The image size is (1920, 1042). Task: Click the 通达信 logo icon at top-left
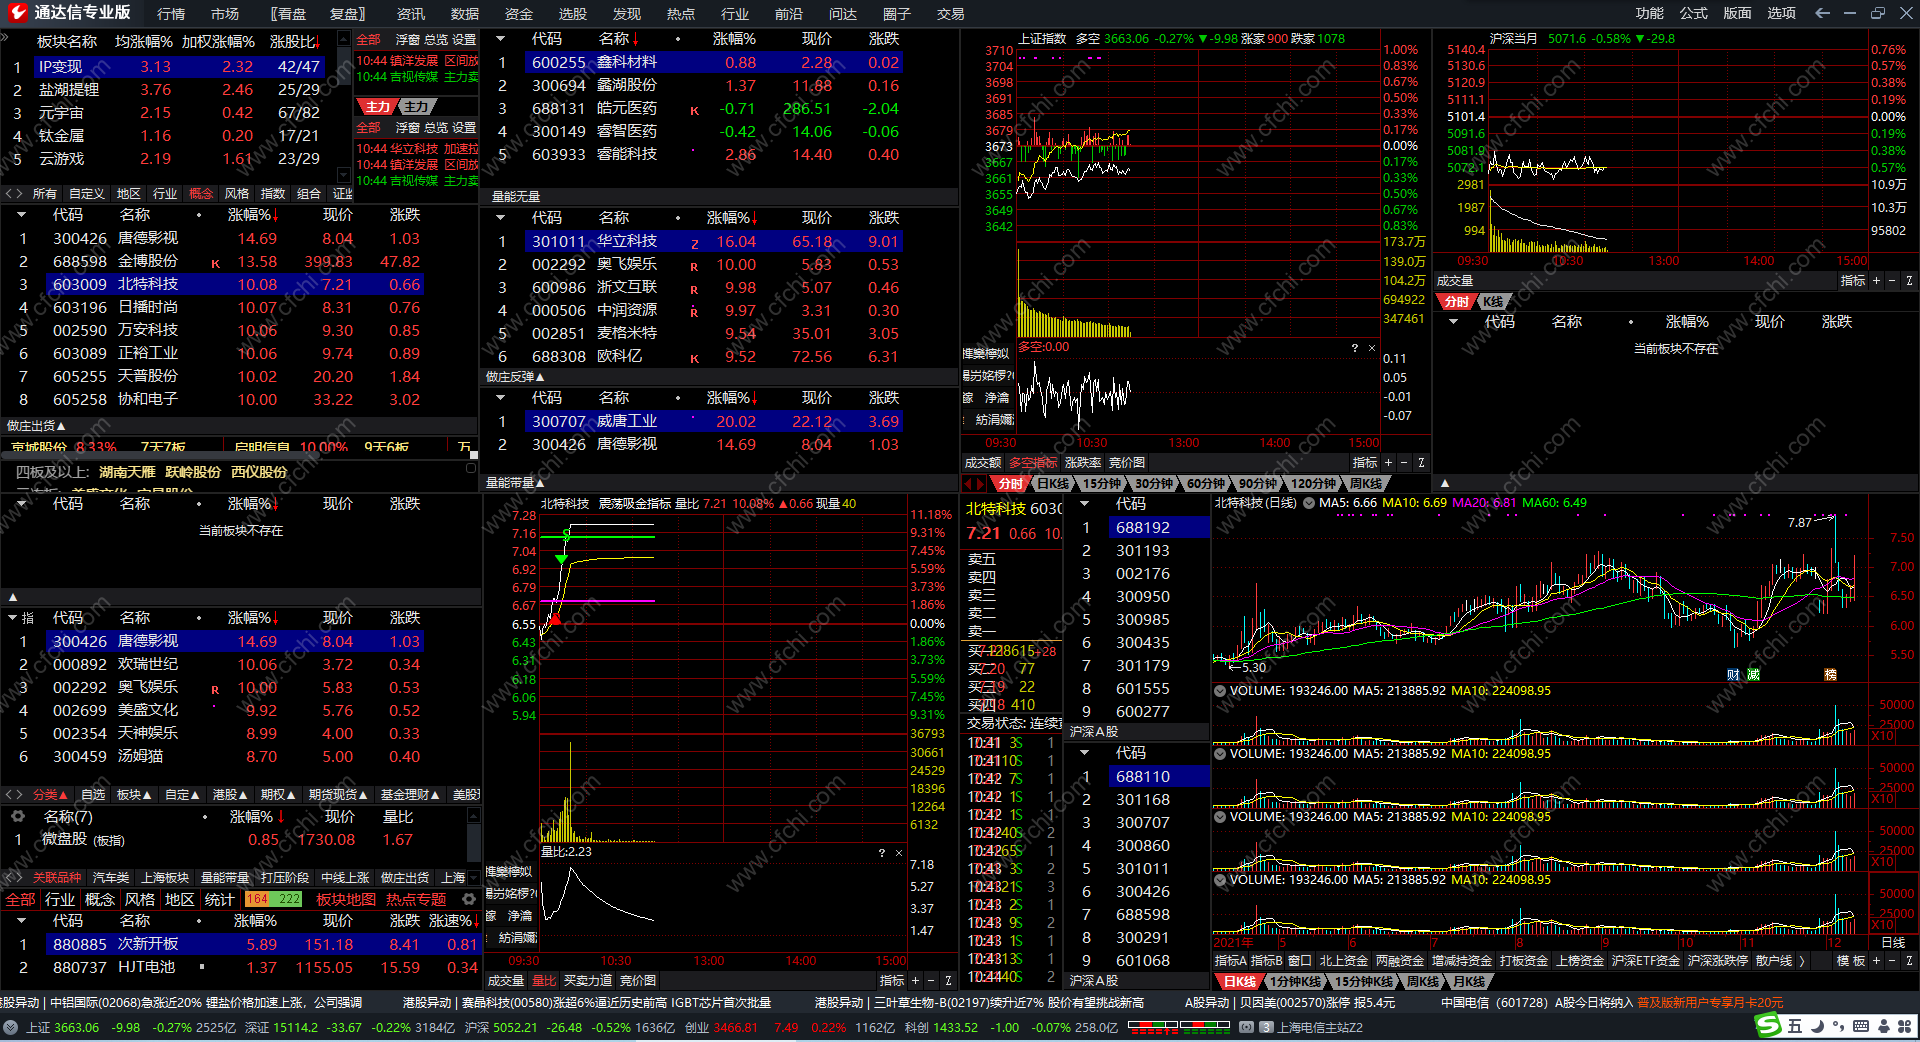17,13
